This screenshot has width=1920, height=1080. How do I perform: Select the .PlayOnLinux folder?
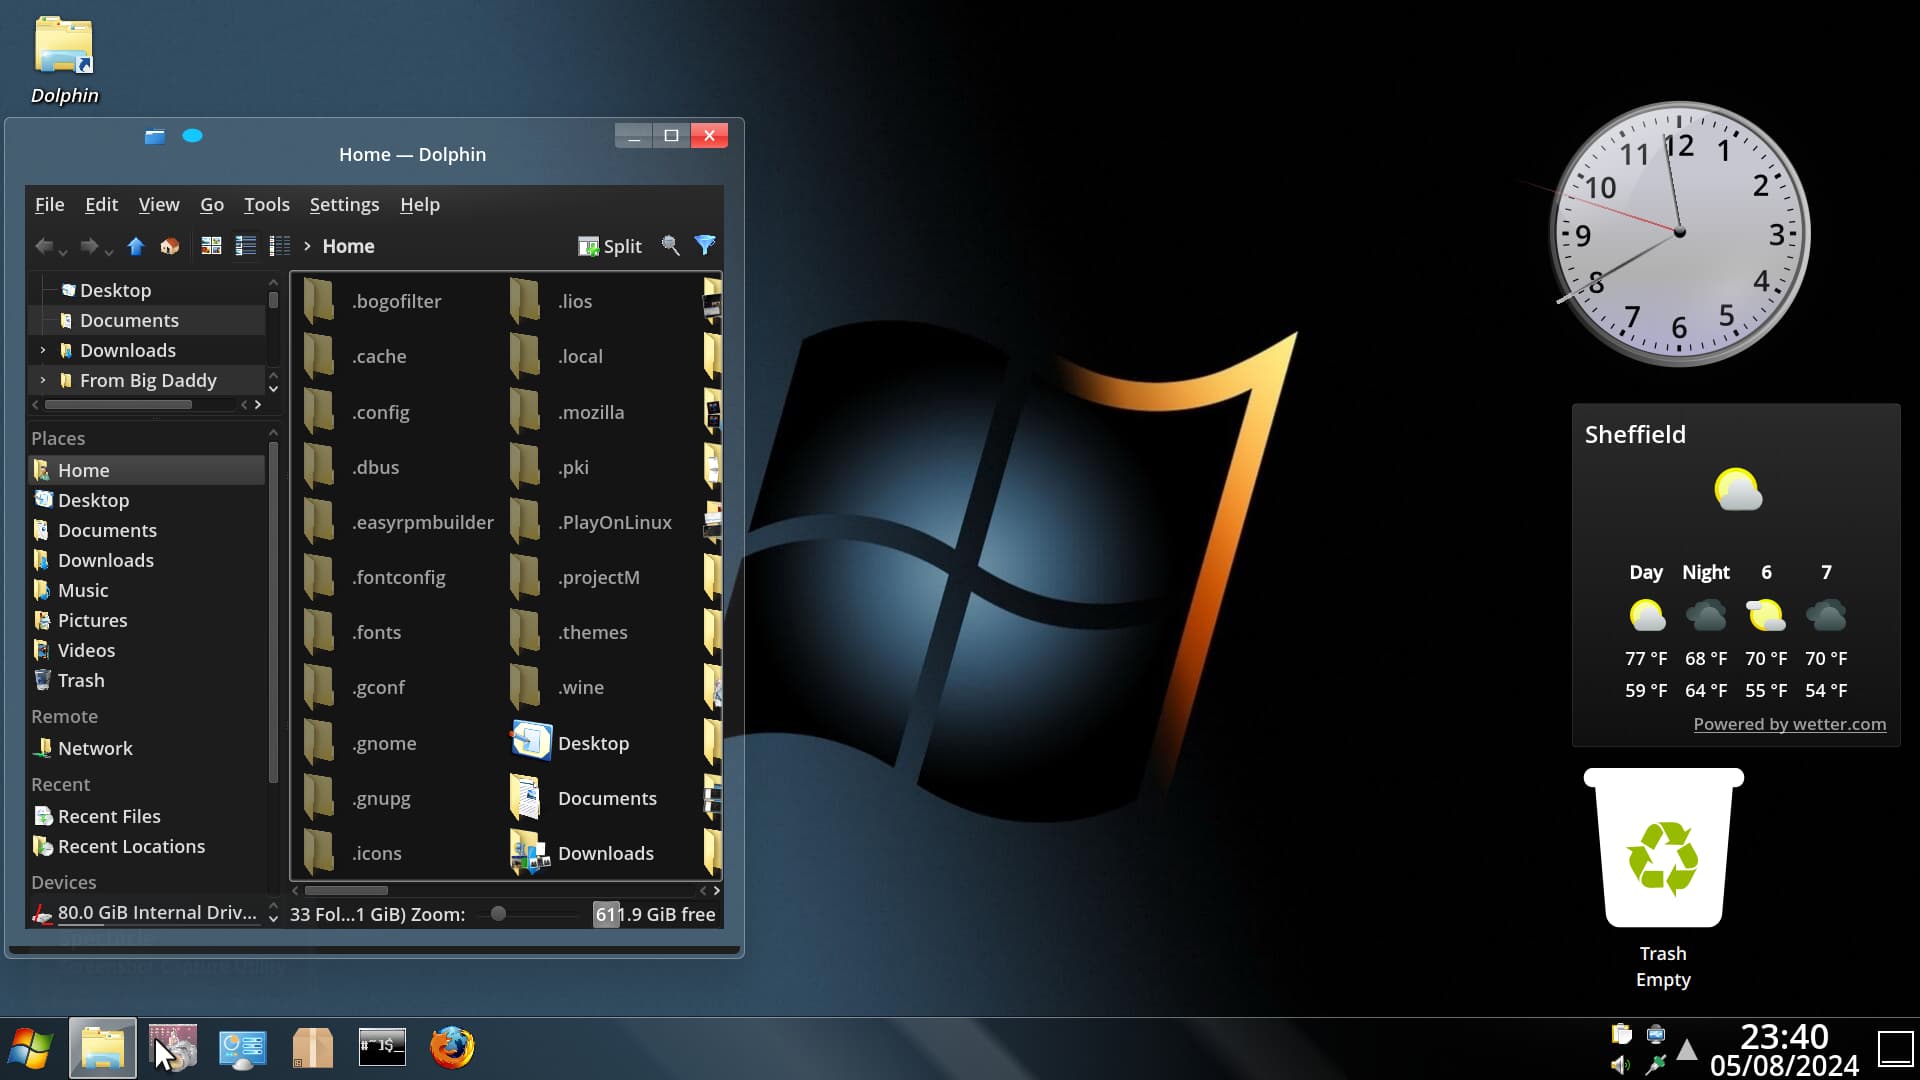click(591, 522)
